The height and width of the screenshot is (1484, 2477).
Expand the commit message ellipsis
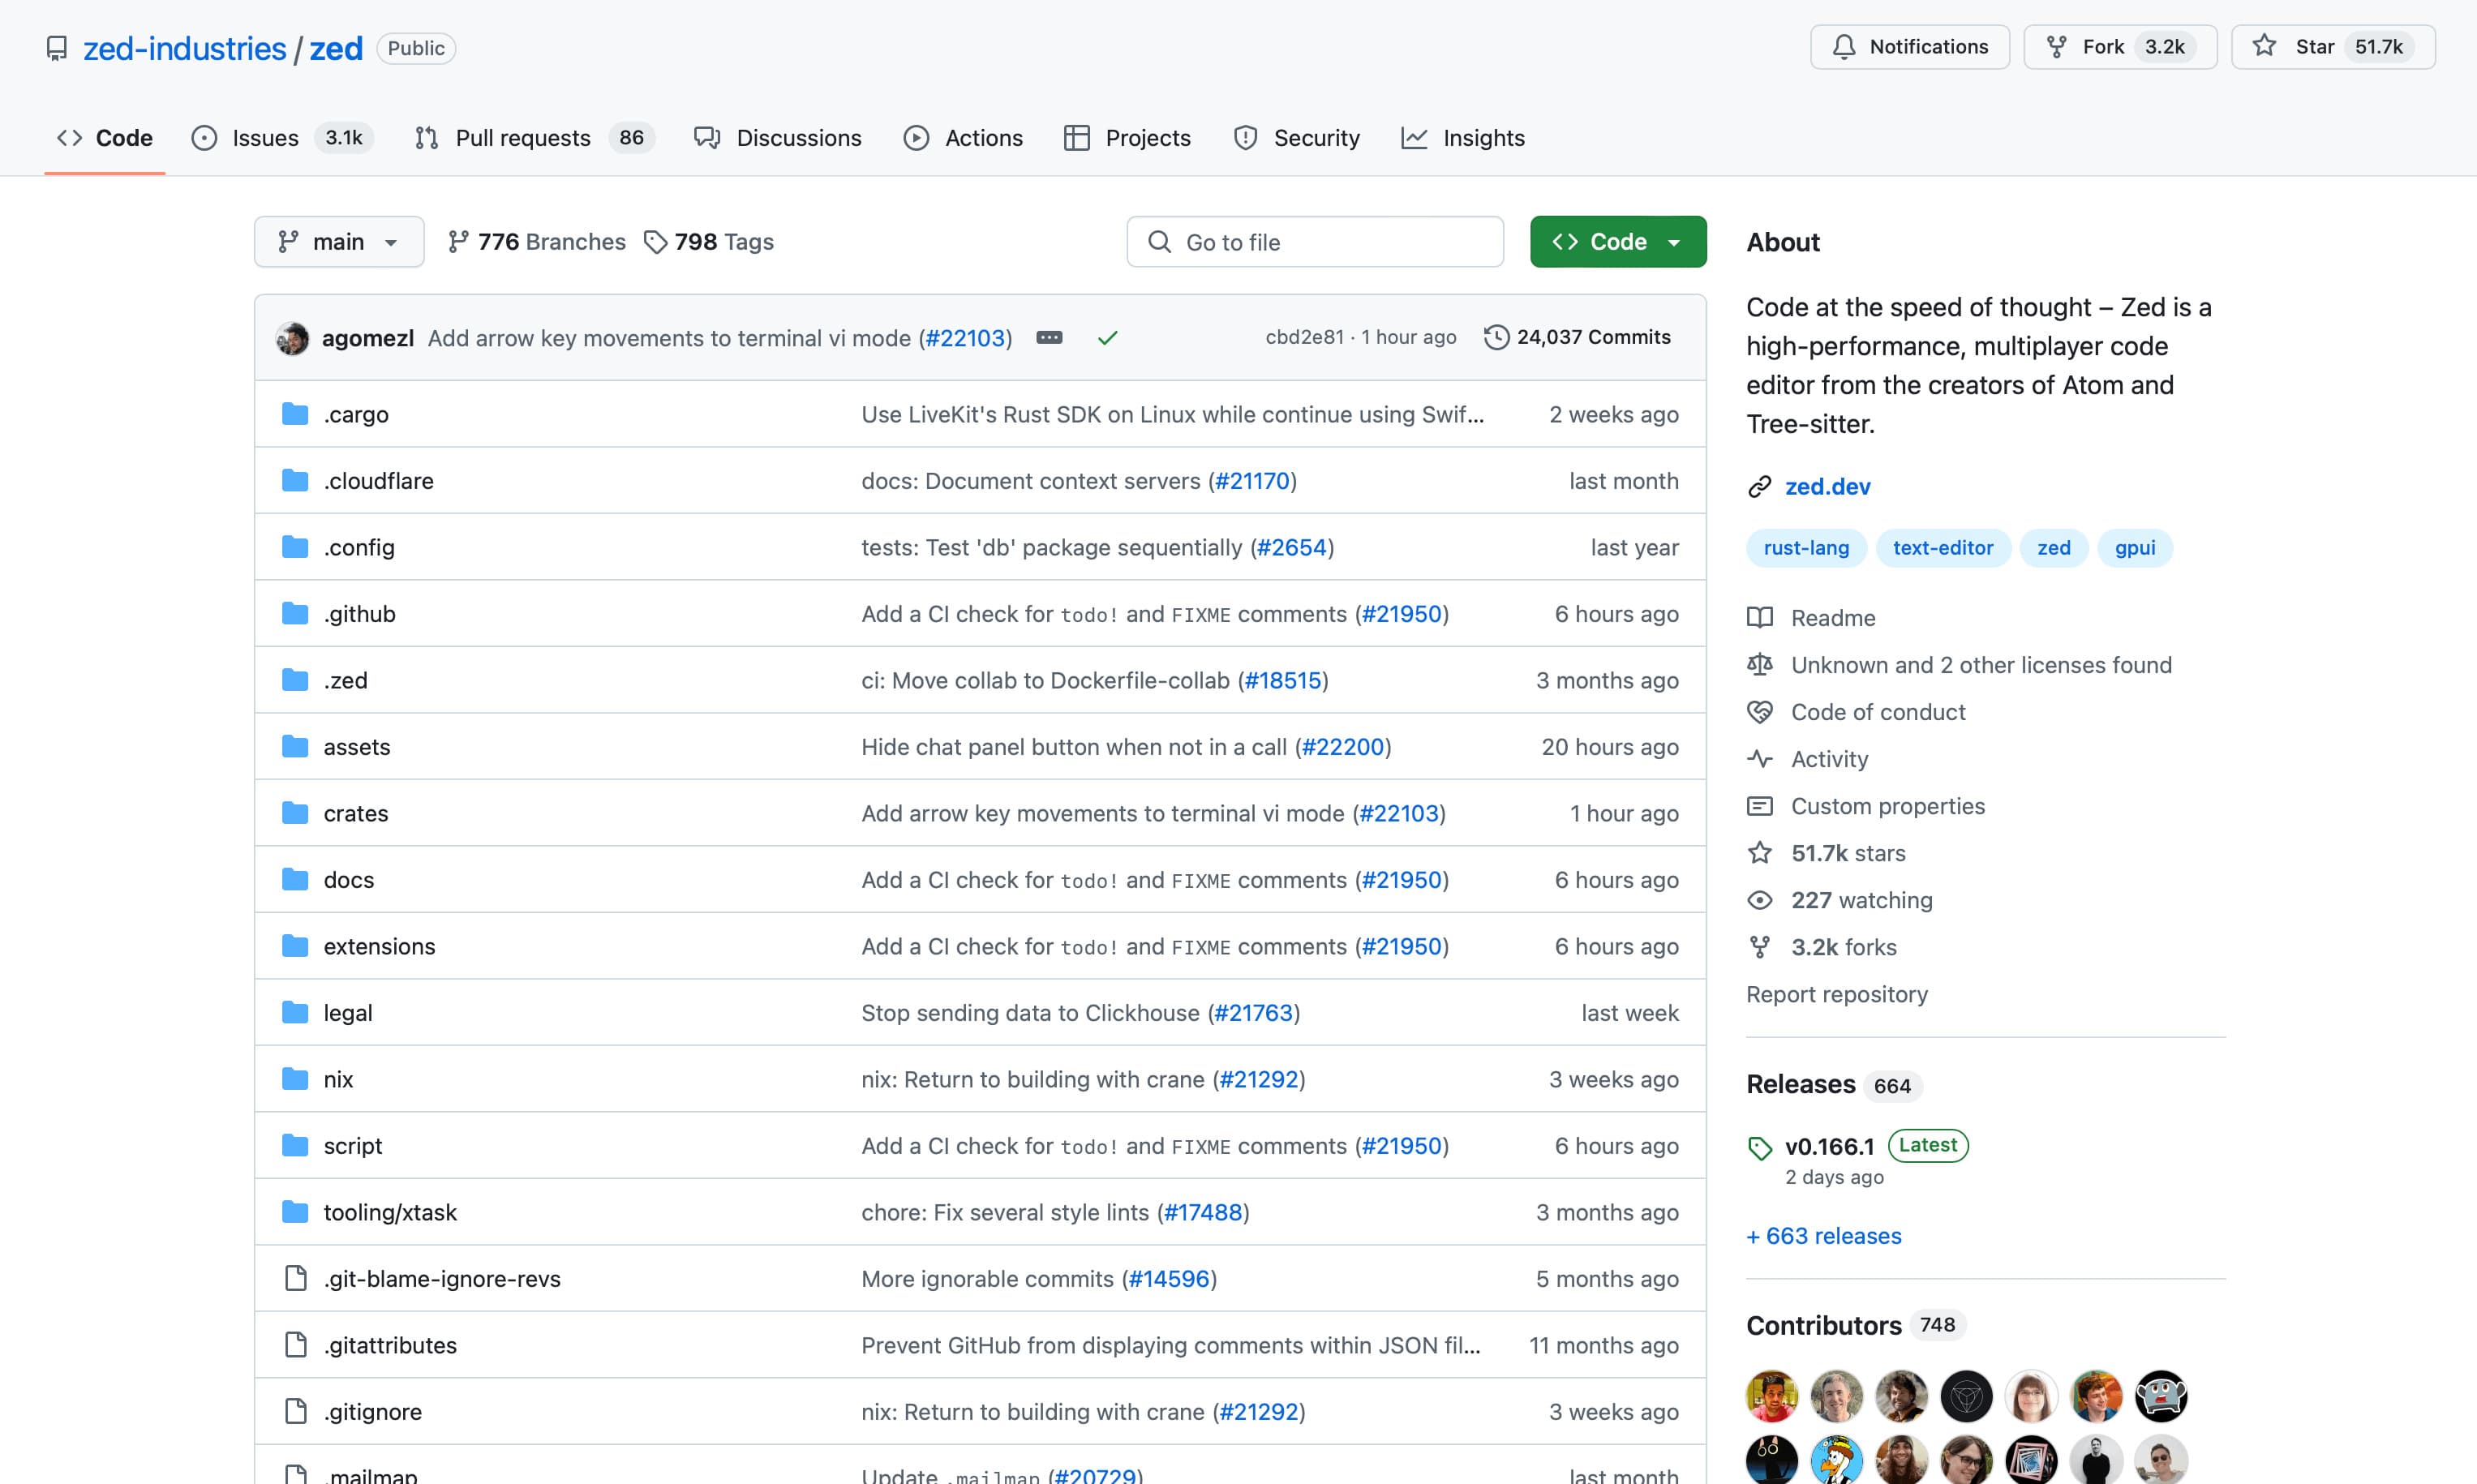coord(1049,338)
